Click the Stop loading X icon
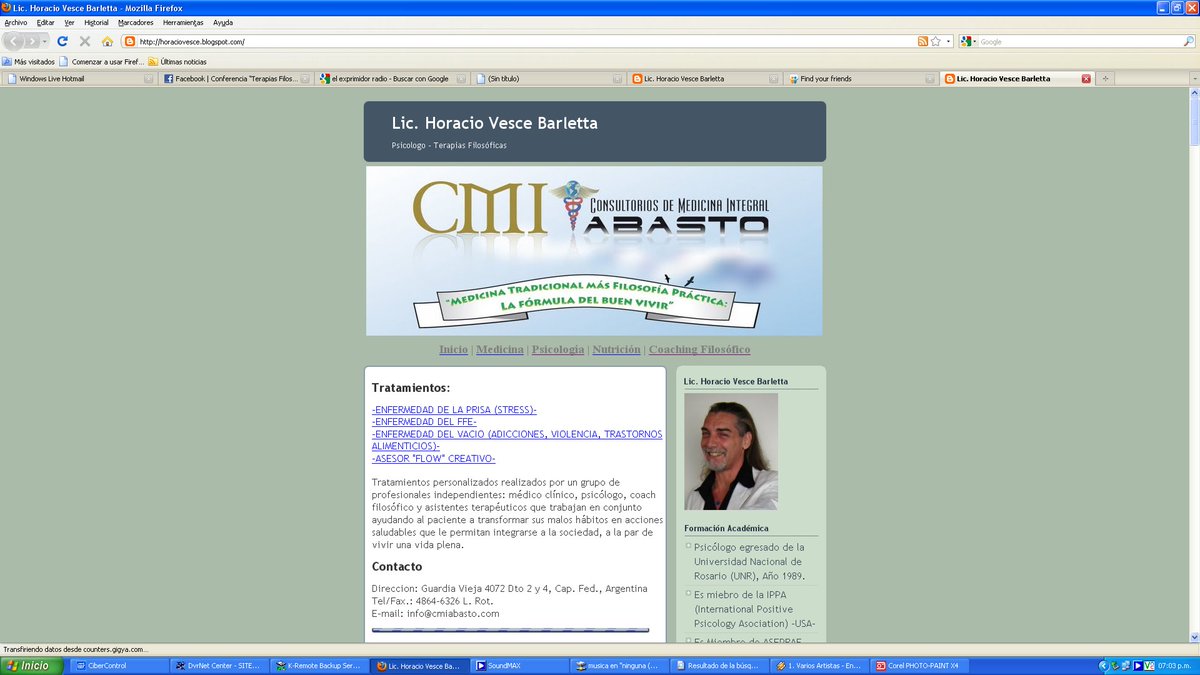Screen dimensions: 1200x675 point(84,41)
